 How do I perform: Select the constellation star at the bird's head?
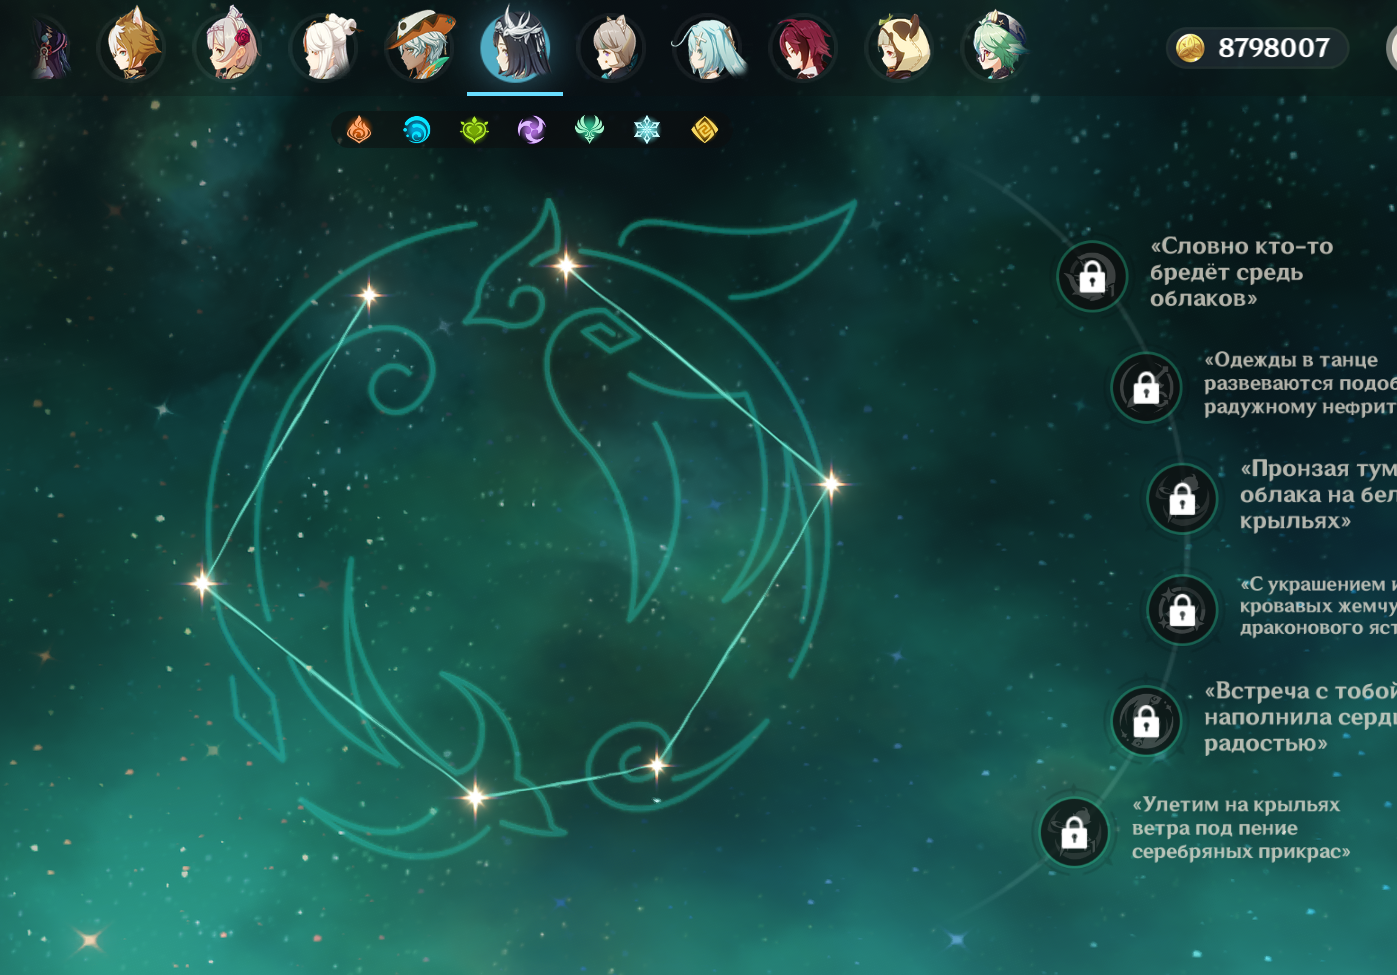tap(566, 265)
